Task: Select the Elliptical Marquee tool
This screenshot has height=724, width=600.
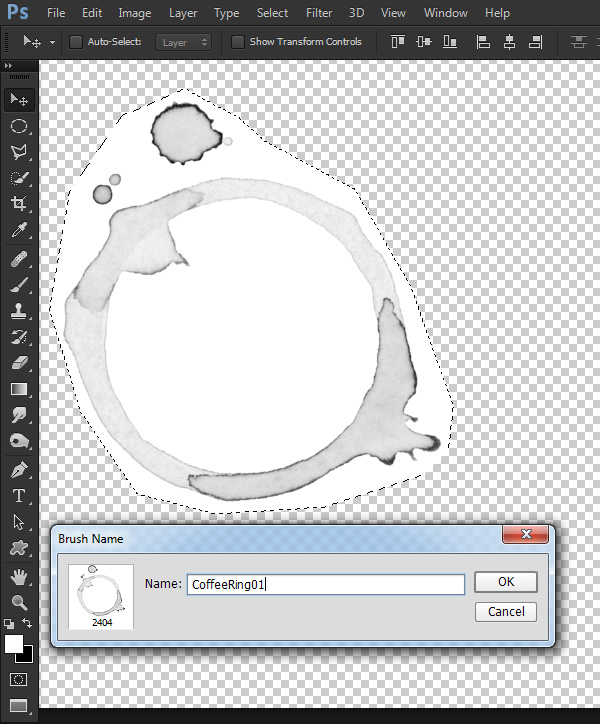Action: (x=19, y=126)
